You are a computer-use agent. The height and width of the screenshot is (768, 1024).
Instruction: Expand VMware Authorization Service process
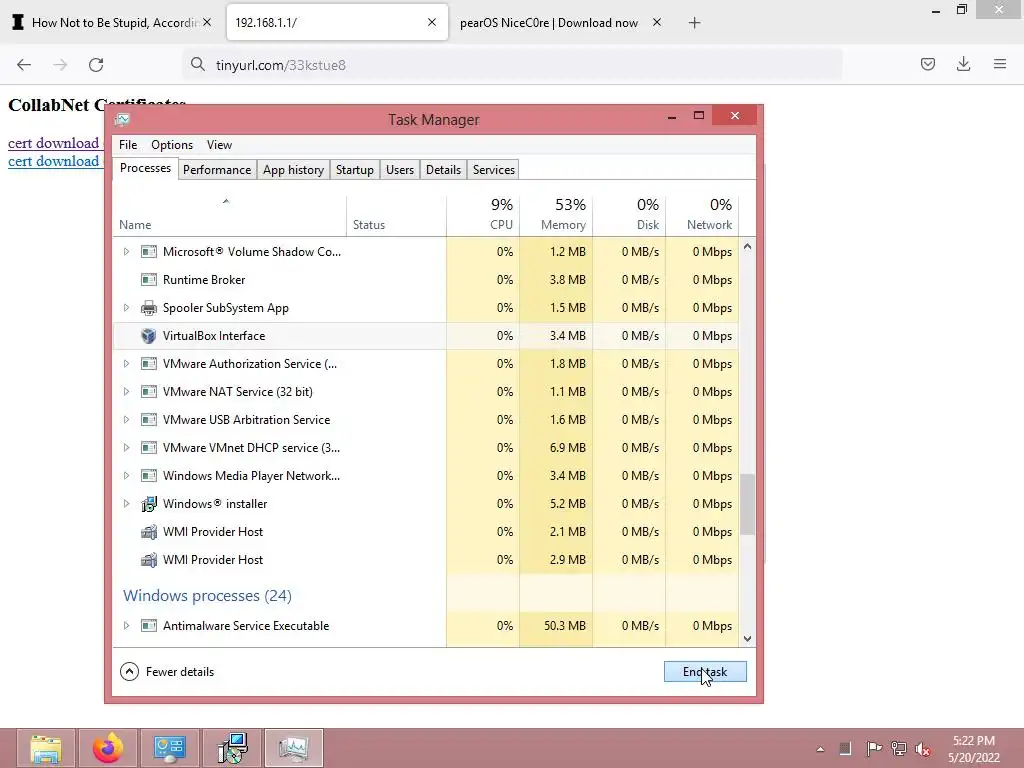(126, 364)
